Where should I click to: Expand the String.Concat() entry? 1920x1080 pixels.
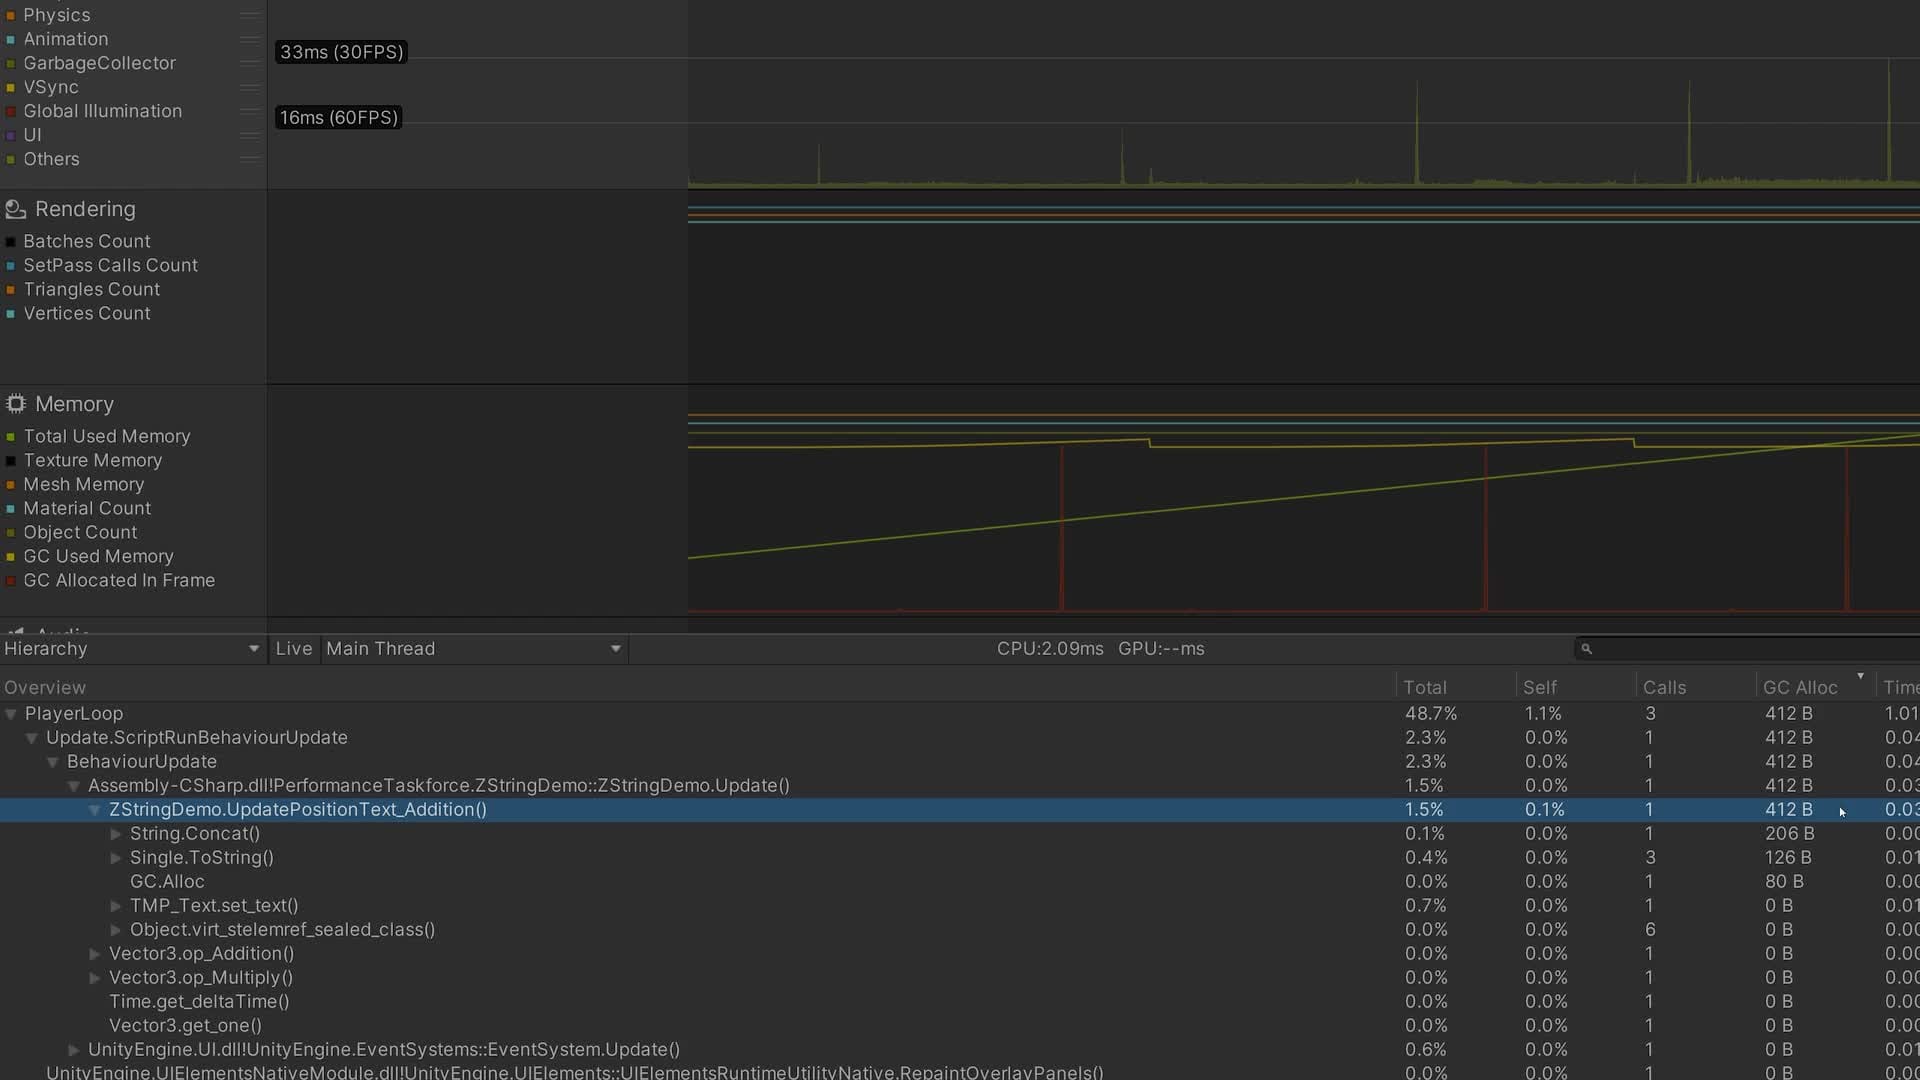[118, 833]
